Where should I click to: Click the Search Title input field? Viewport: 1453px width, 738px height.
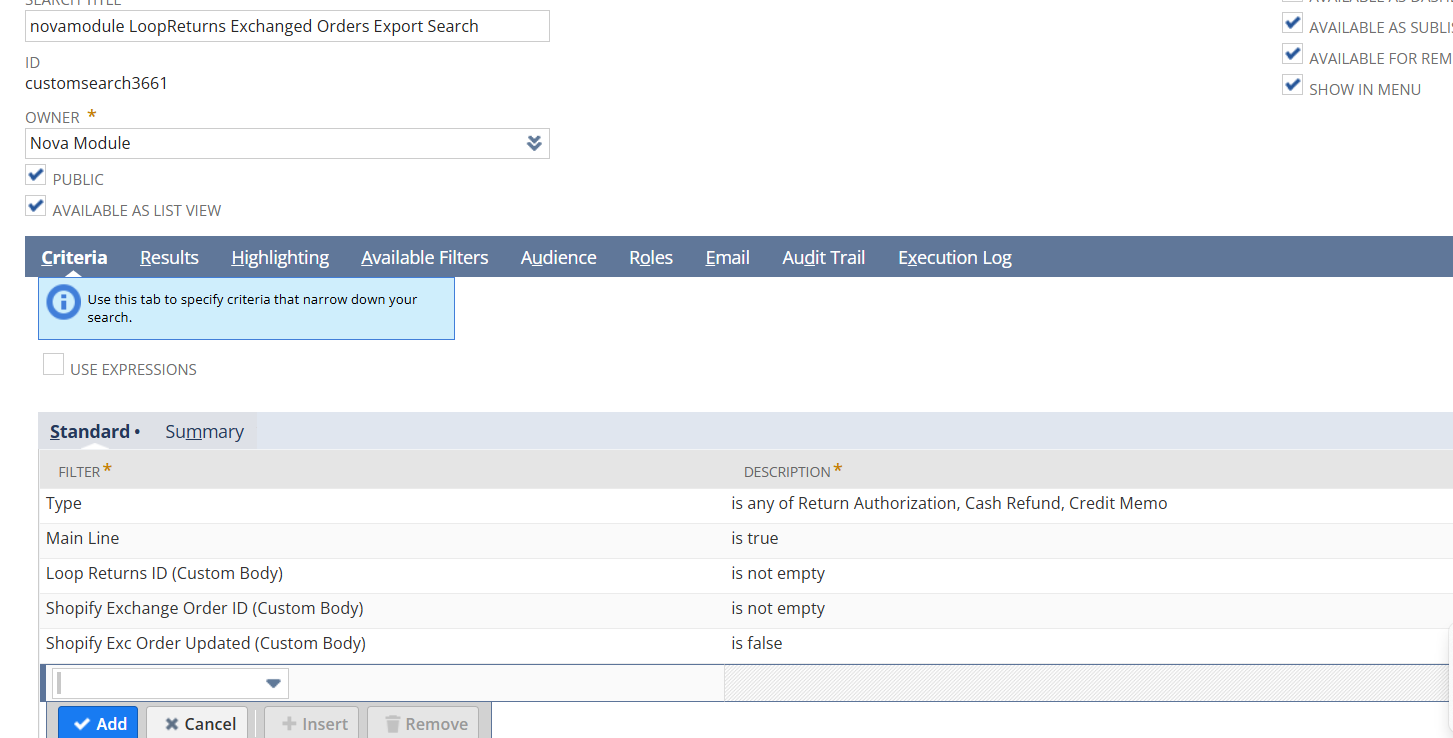287,26
